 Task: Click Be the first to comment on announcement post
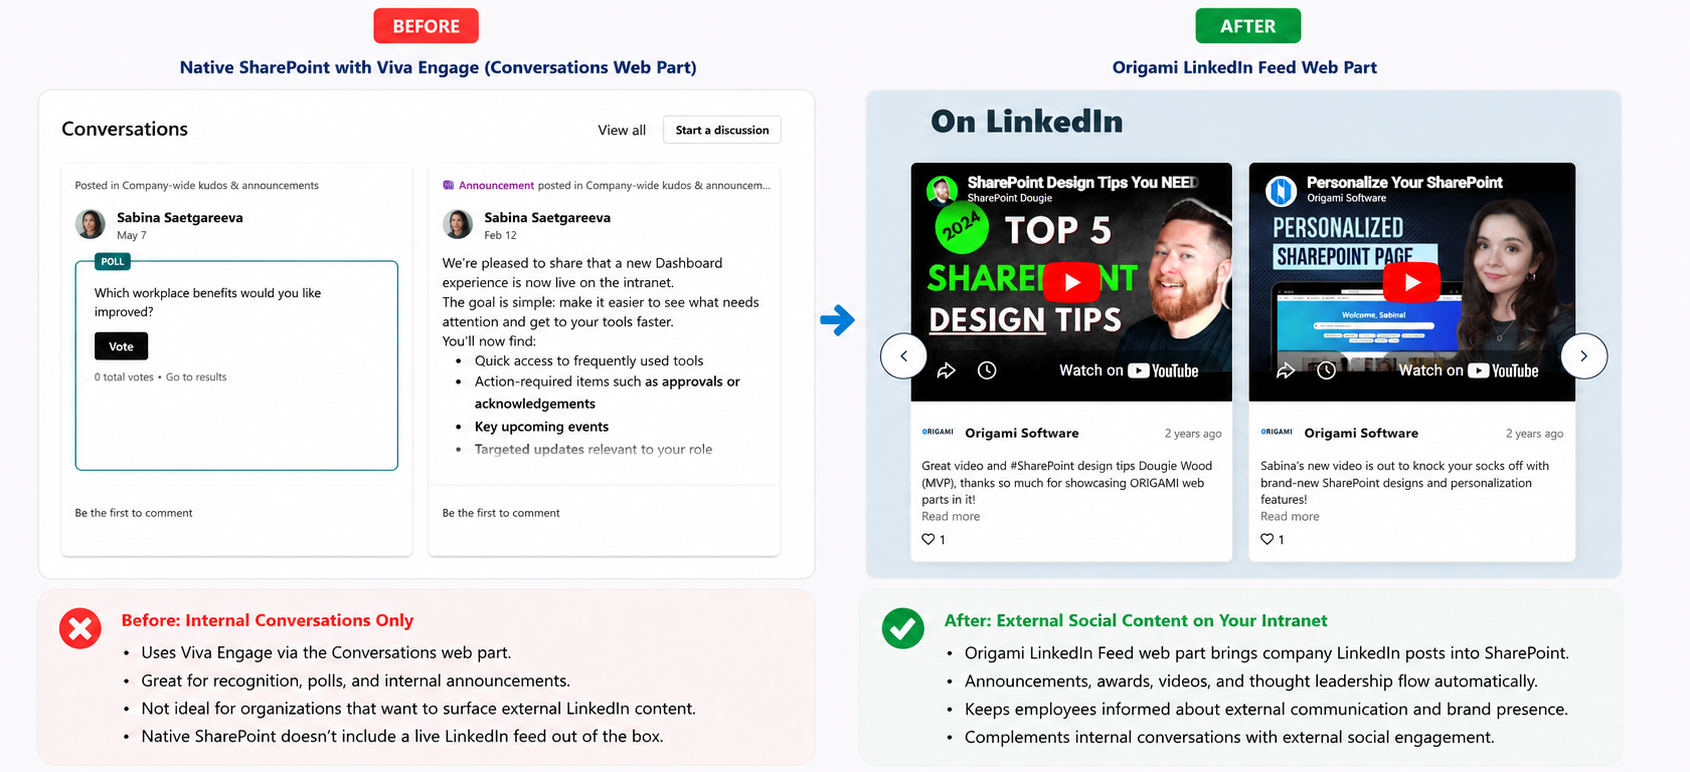tap(501, 513)
